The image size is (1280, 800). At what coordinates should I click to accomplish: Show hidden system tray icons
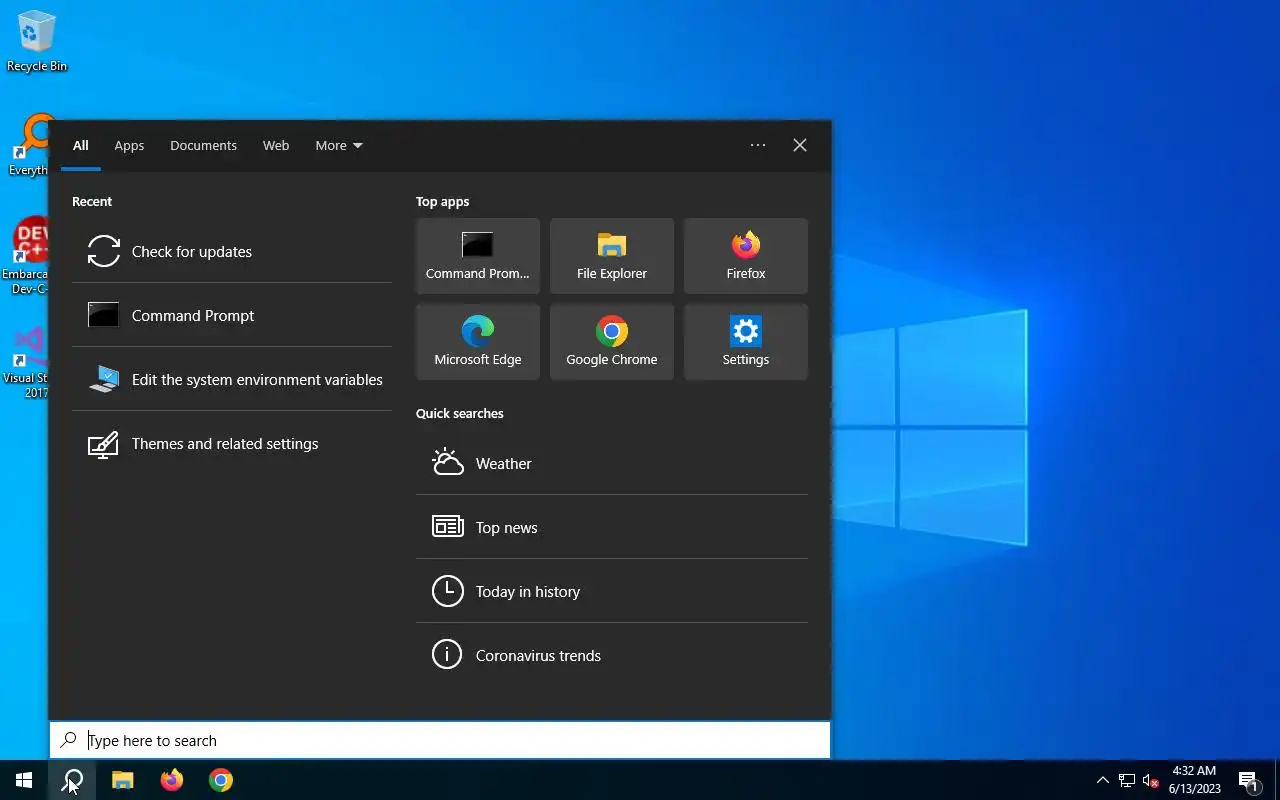1103,780
